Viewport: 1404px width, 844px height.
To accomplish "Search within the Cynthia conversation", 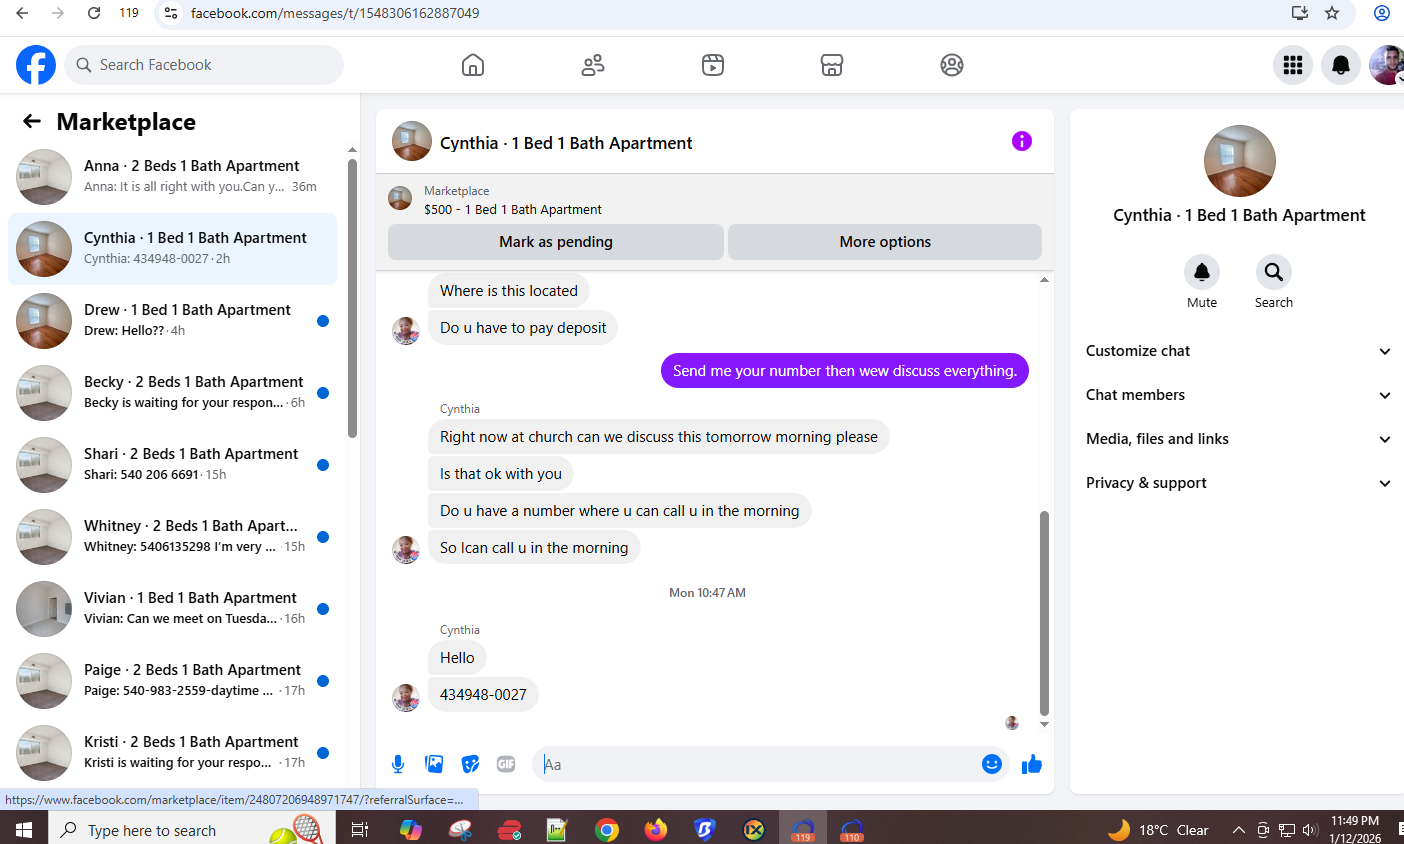I will 1274,272.
